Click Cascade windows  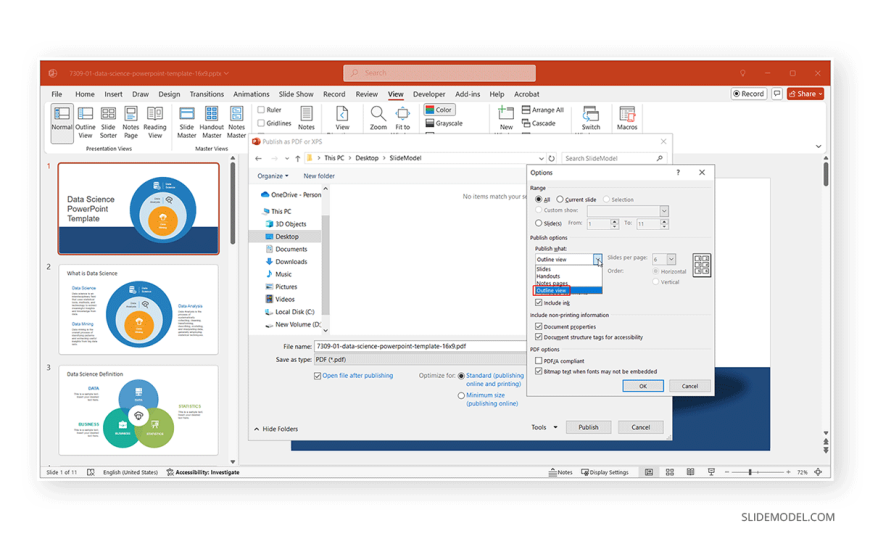(x=539, y=123)
